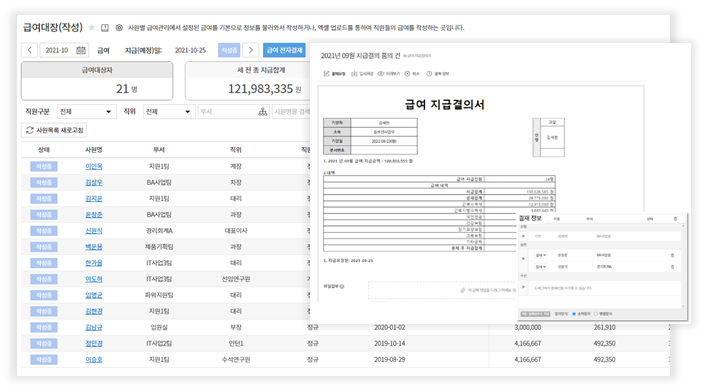Click the 261,910 amount cell

(x=604, y=327)
